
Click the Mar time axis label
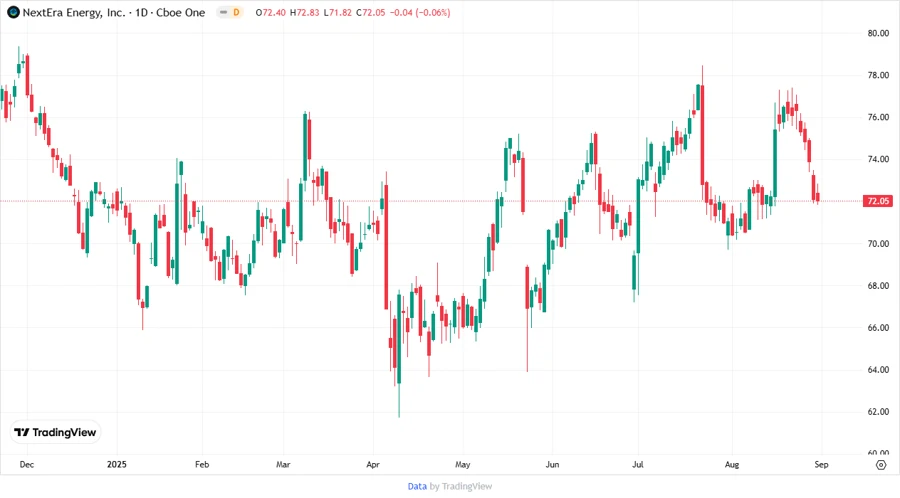[283, 464]
